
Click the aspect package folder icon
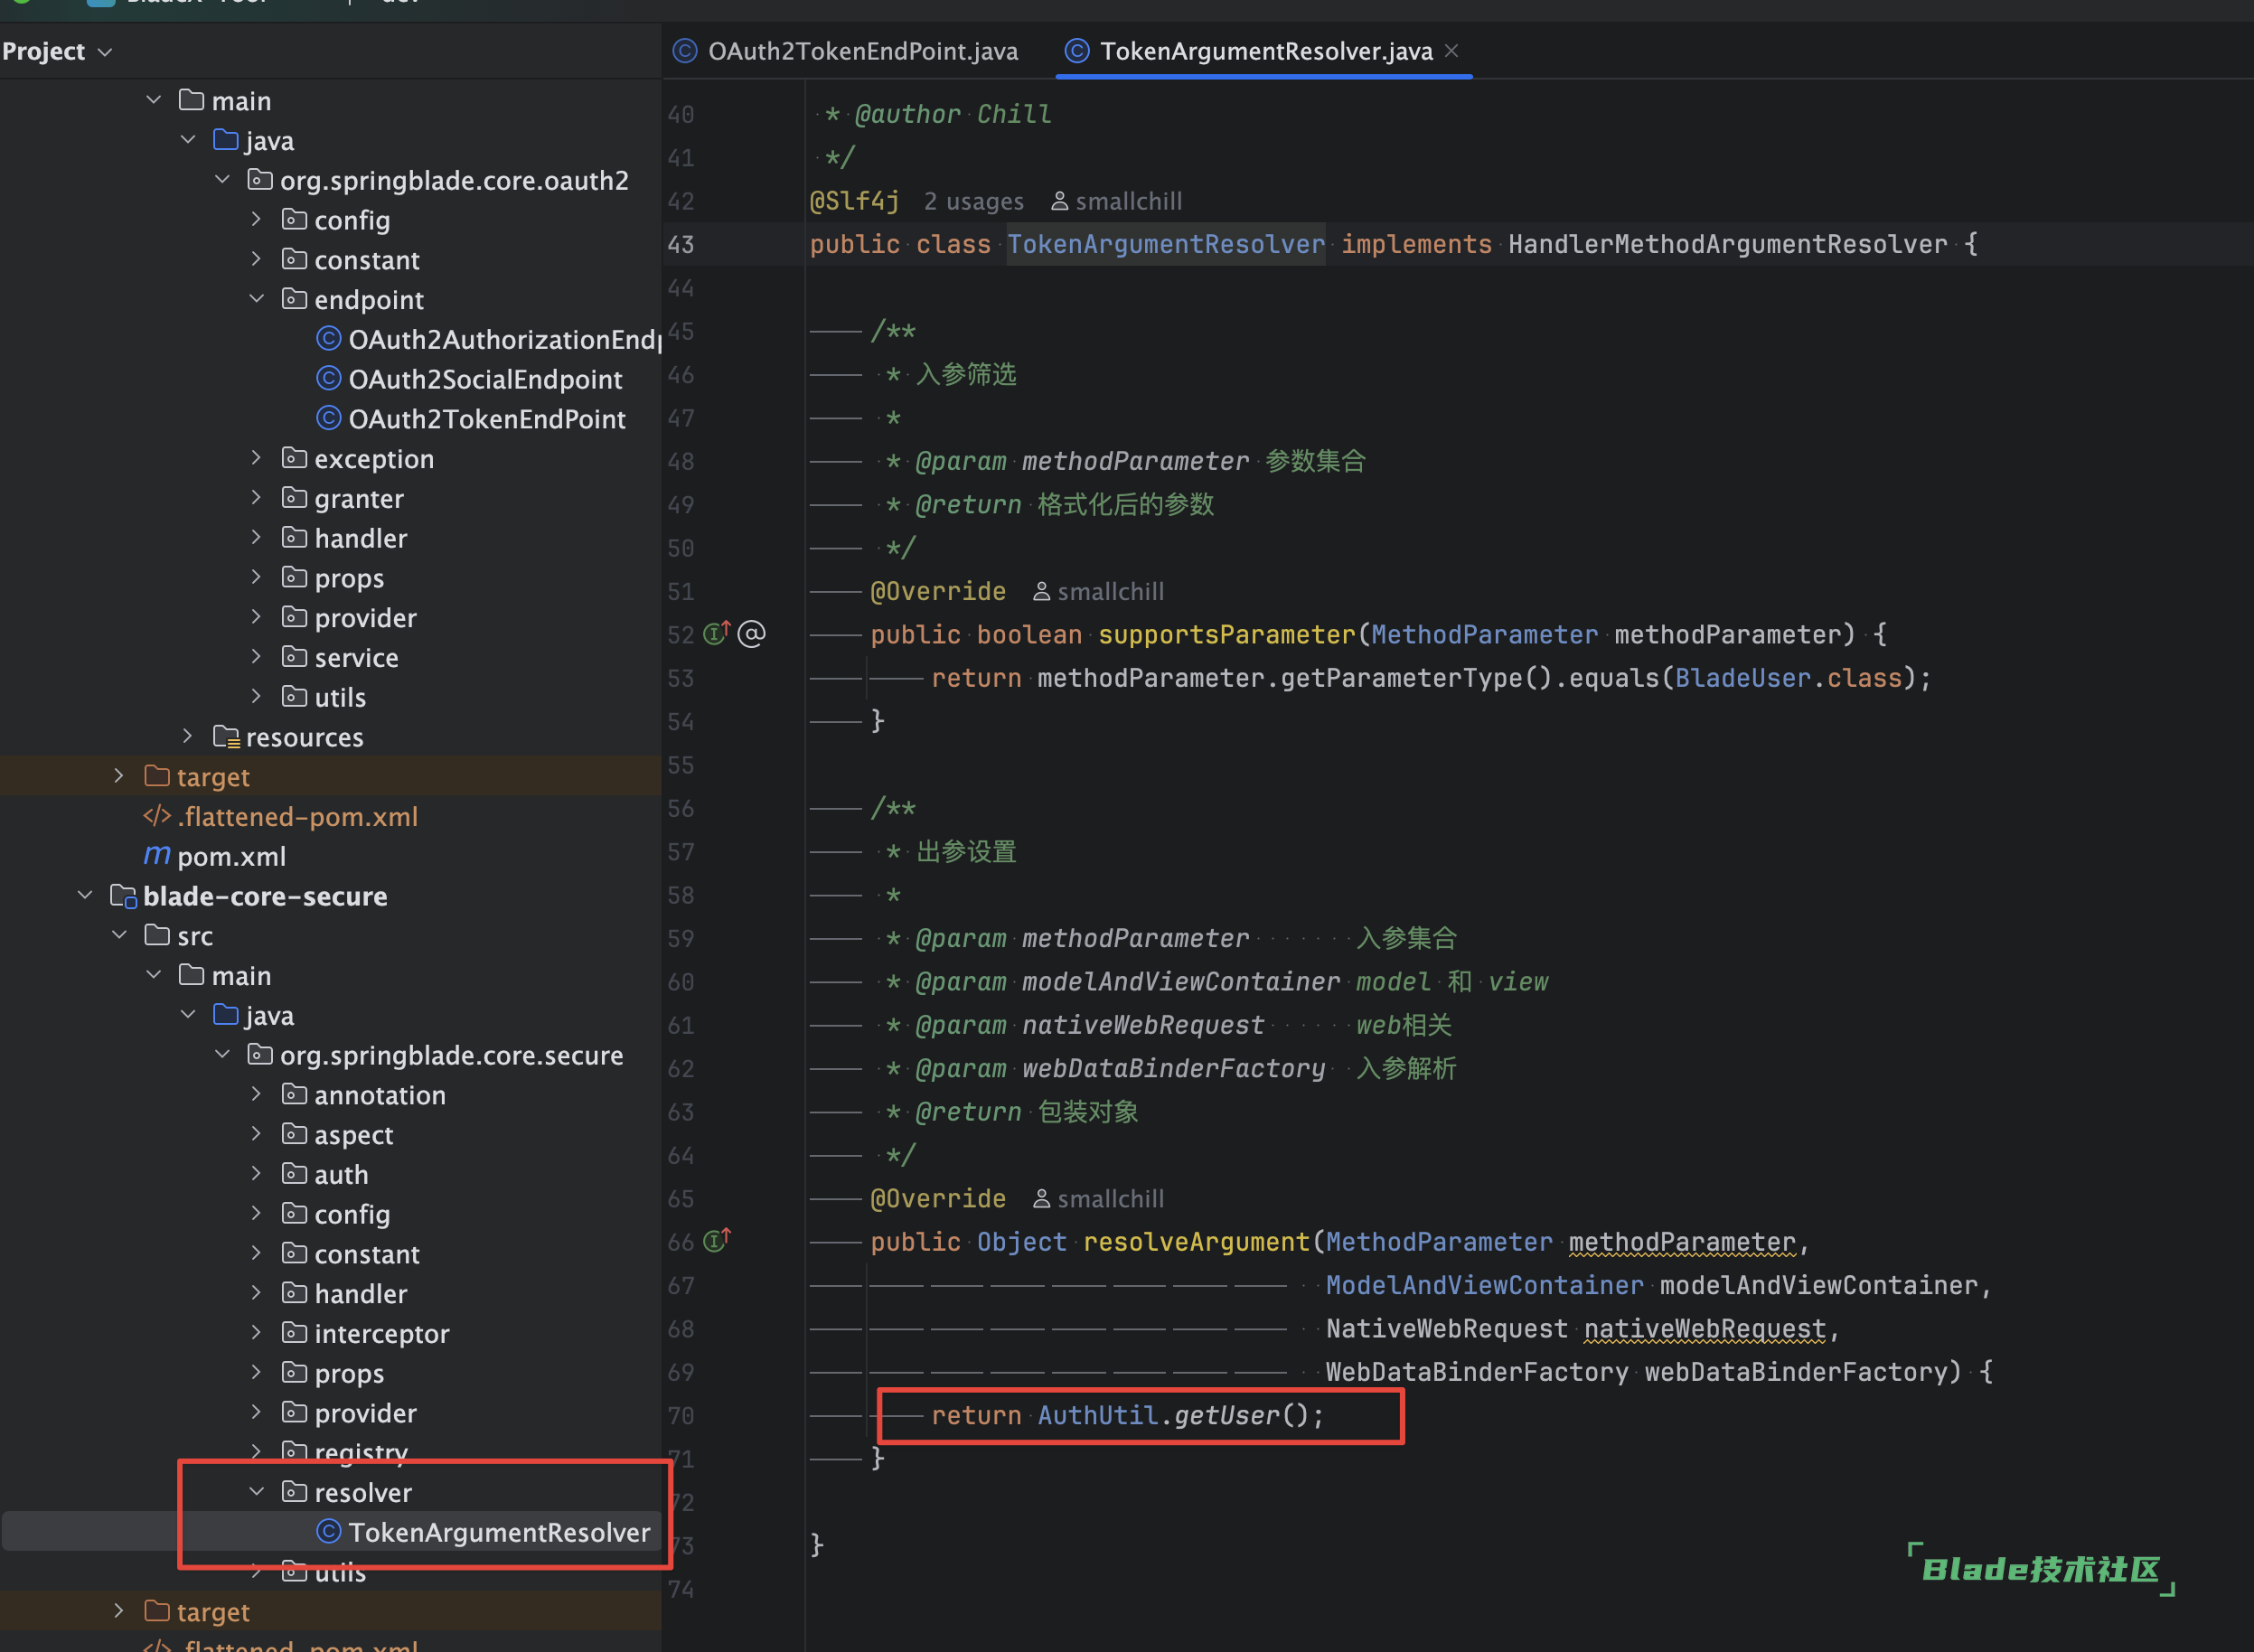click(x=294, y=1134)
